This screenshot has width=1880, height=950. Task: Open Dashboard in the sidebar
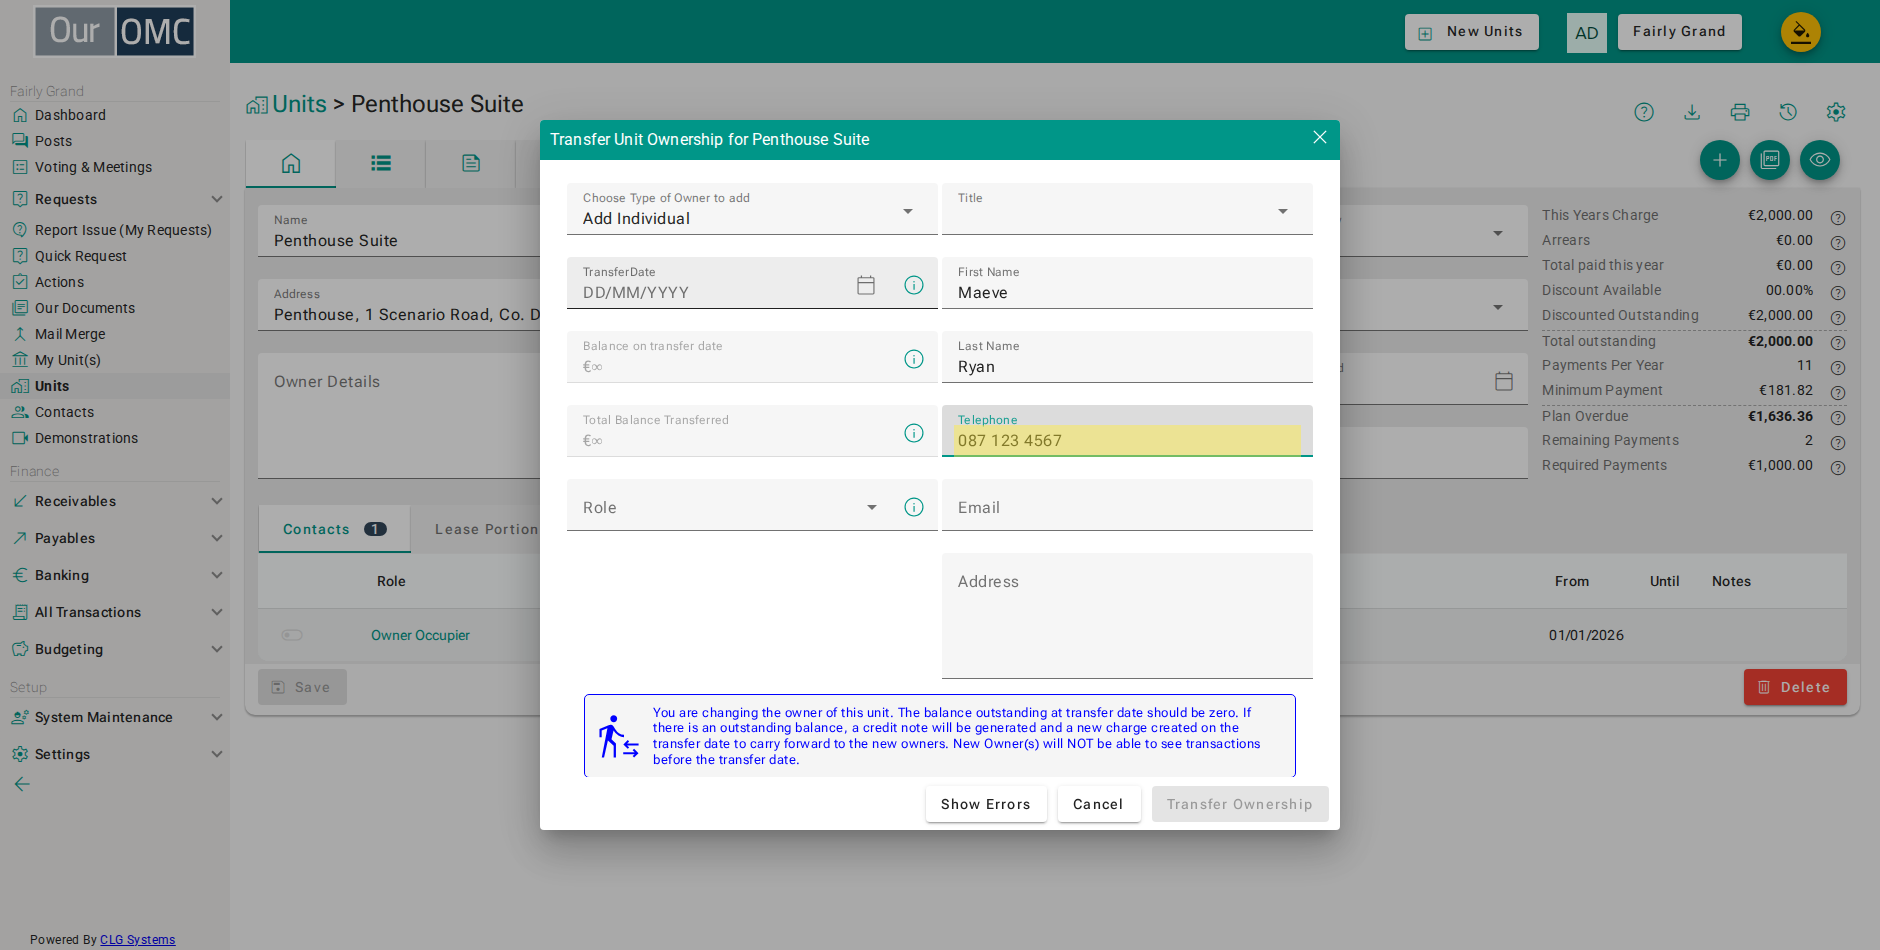point(70,115)
